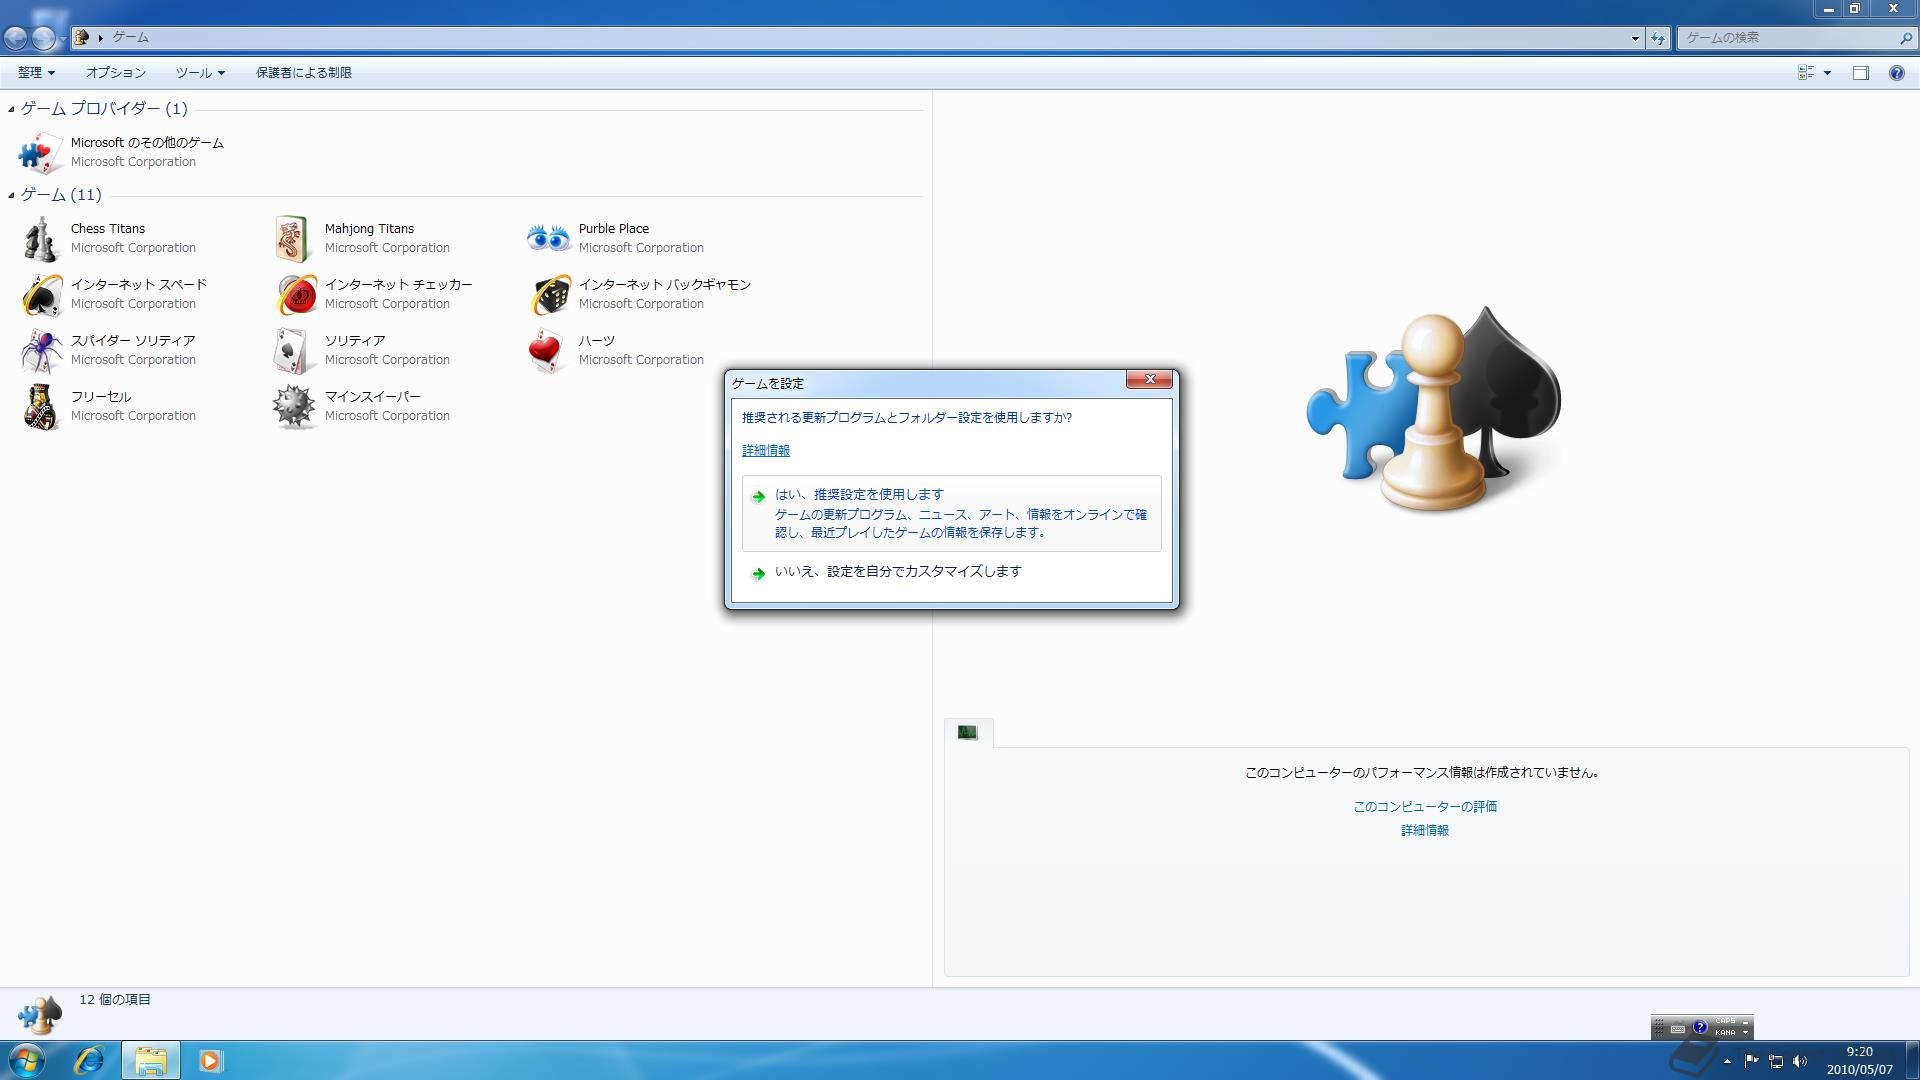1920x1080 pixels.
Task: Open Action Center flag tray icon
Action: (1751, 1061)
